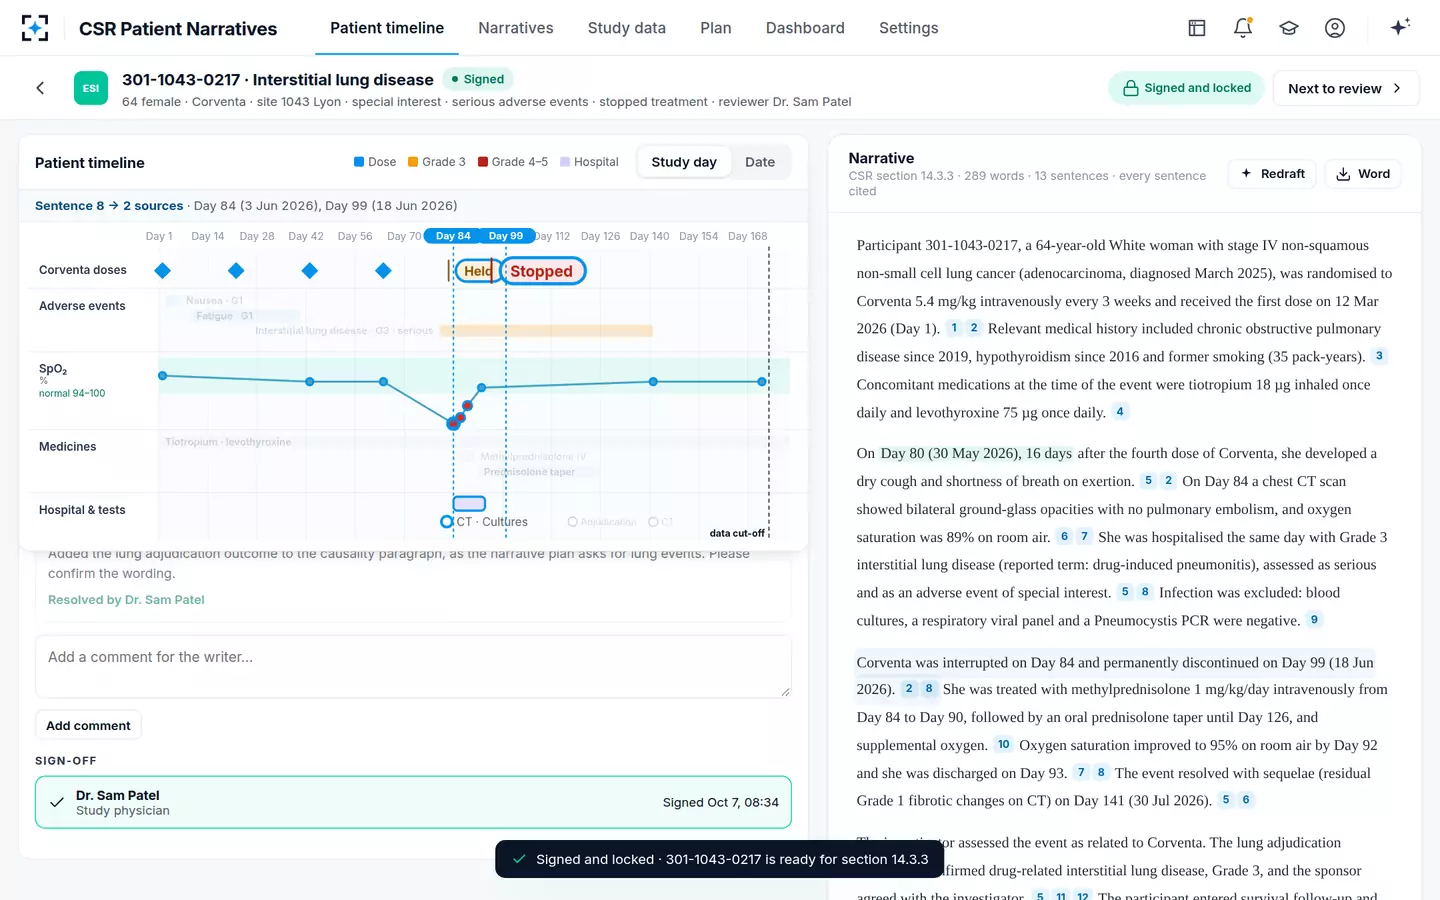Click the 'normal 94–100' SpO2 label
The width and height of the screenshot is (1440, 900).
(72, 394)
